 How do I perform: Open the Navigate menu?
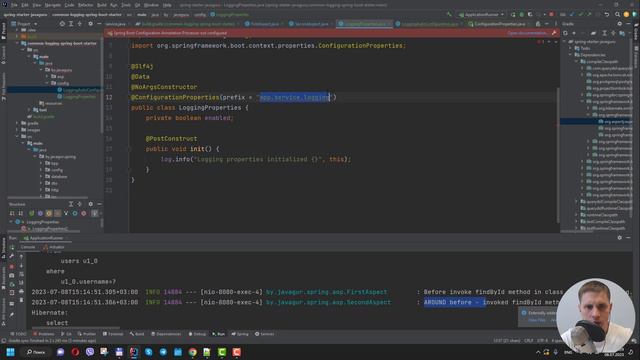tap(53, 5)
